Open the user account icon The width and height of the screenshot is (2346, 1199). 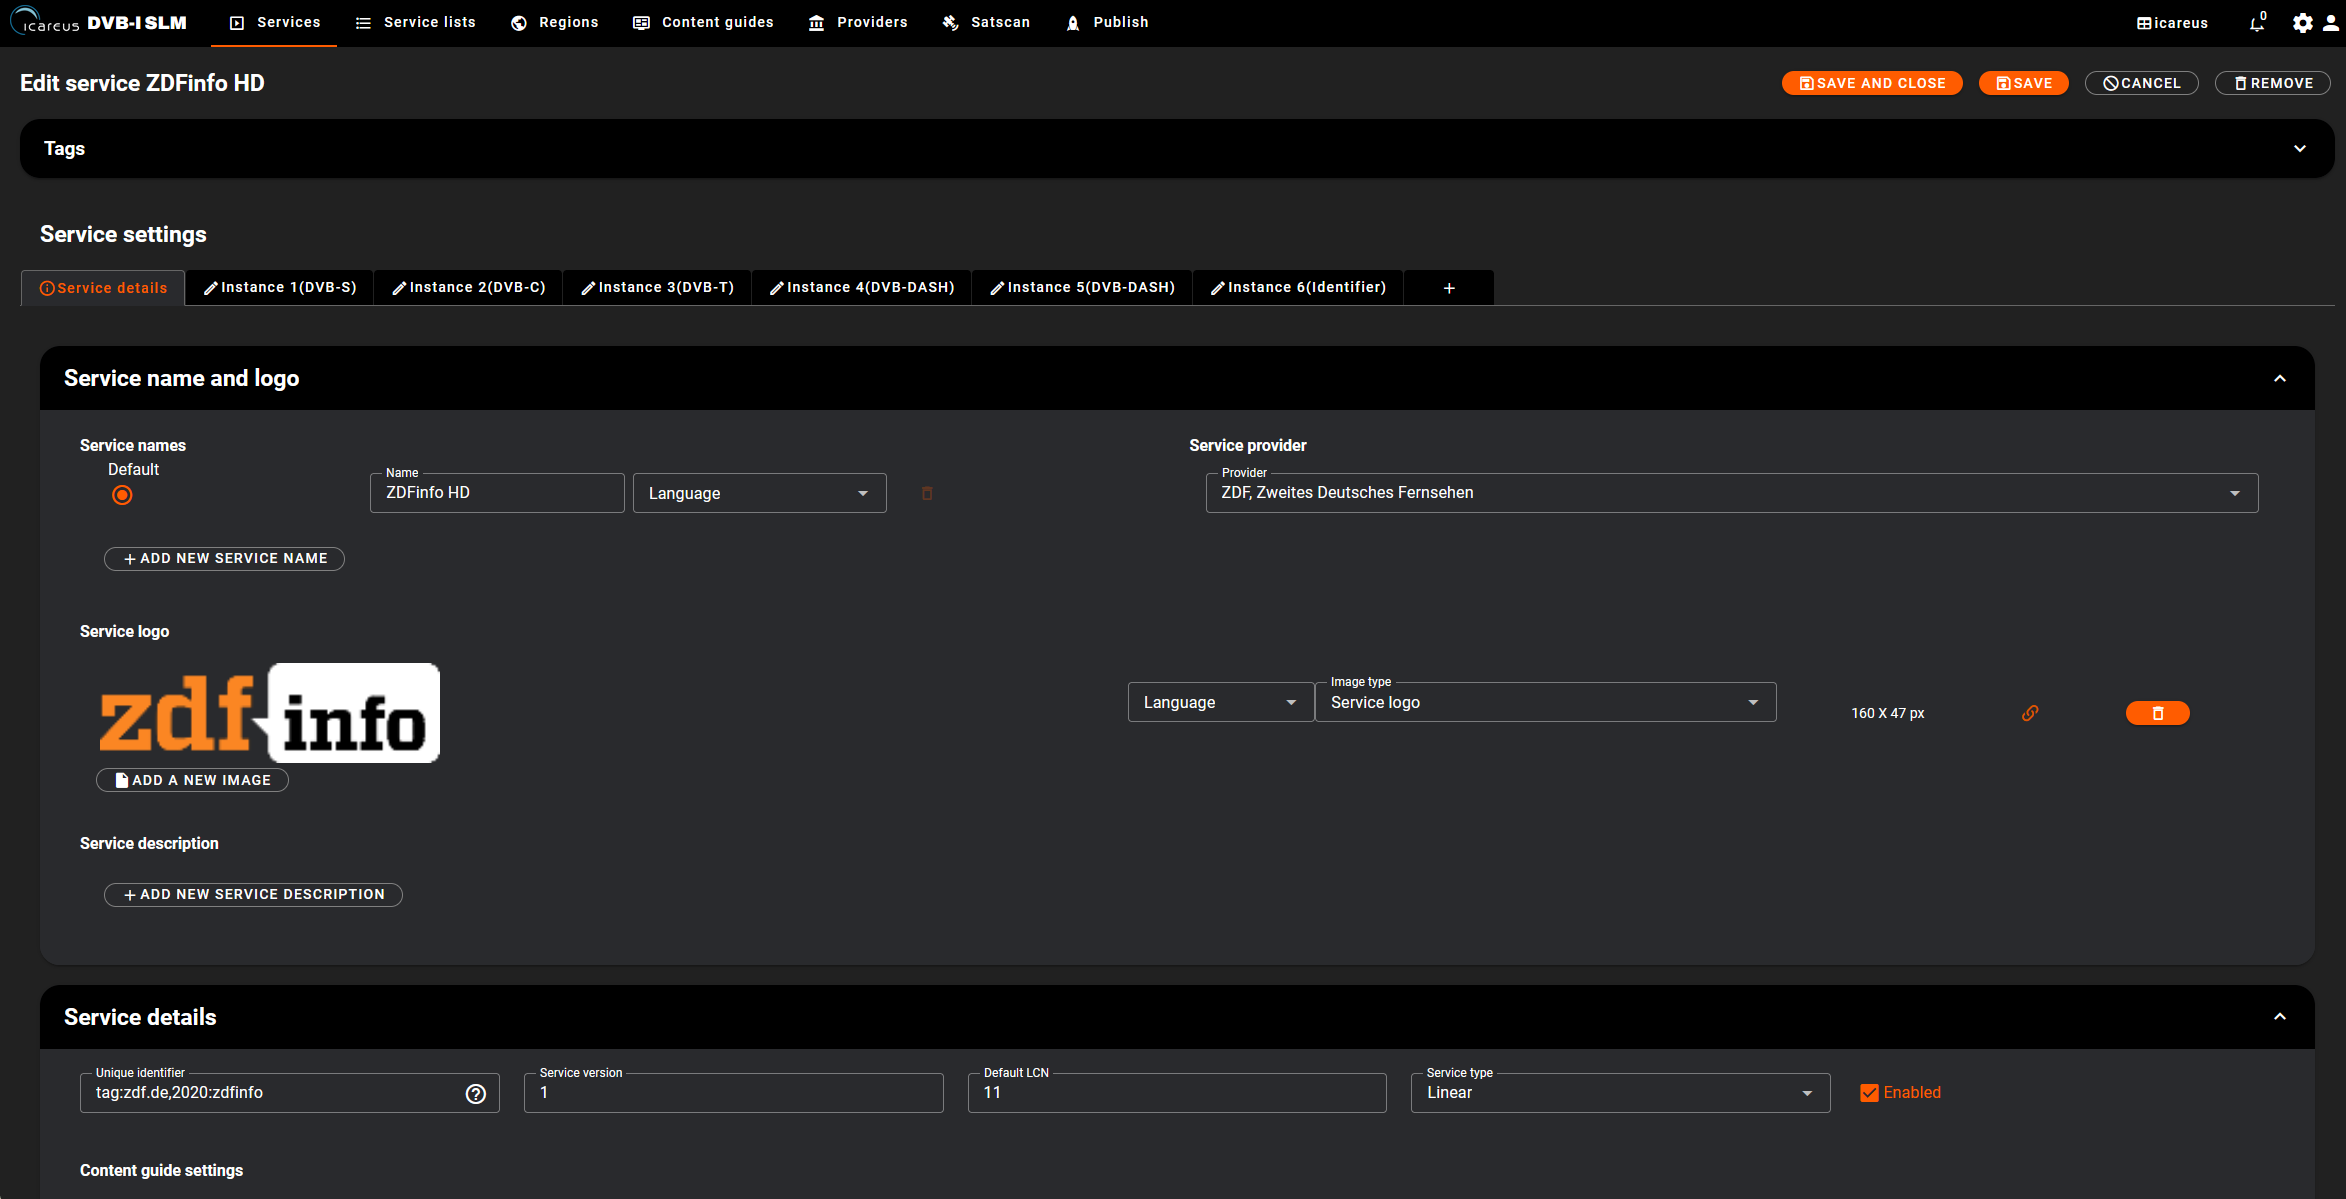[2331, 23]
